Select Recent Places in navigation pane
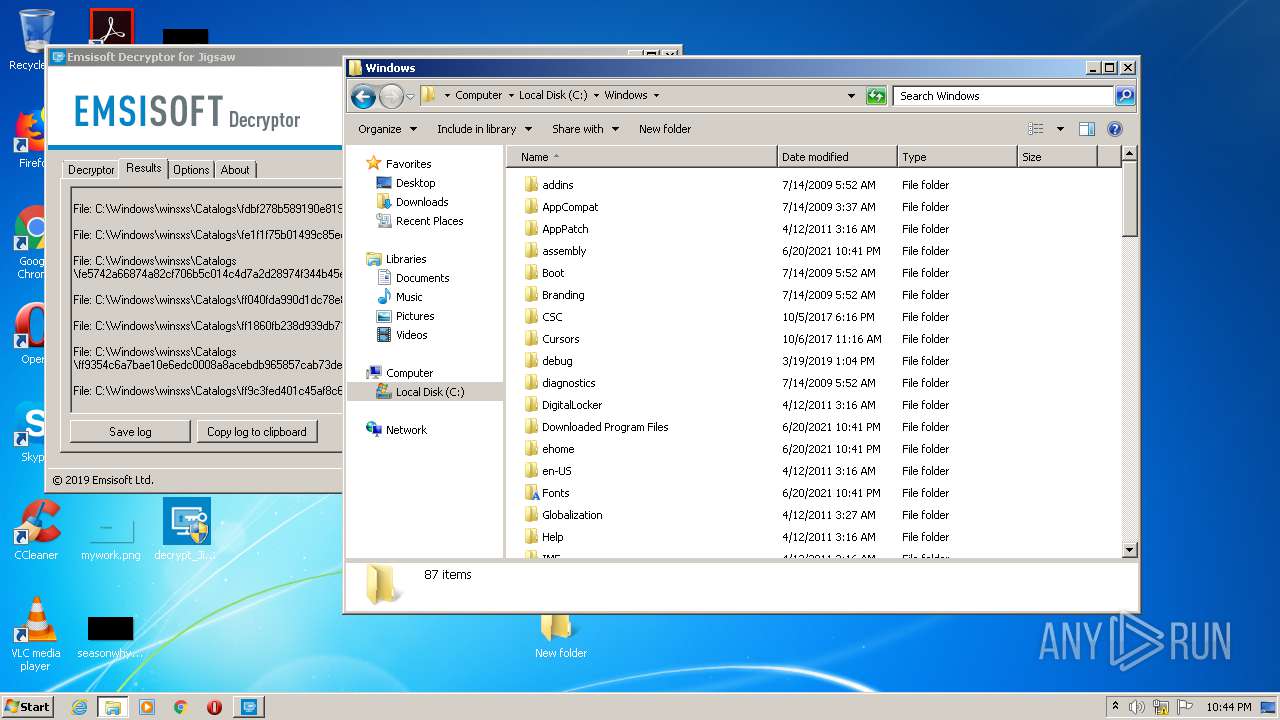 (420, 221)
